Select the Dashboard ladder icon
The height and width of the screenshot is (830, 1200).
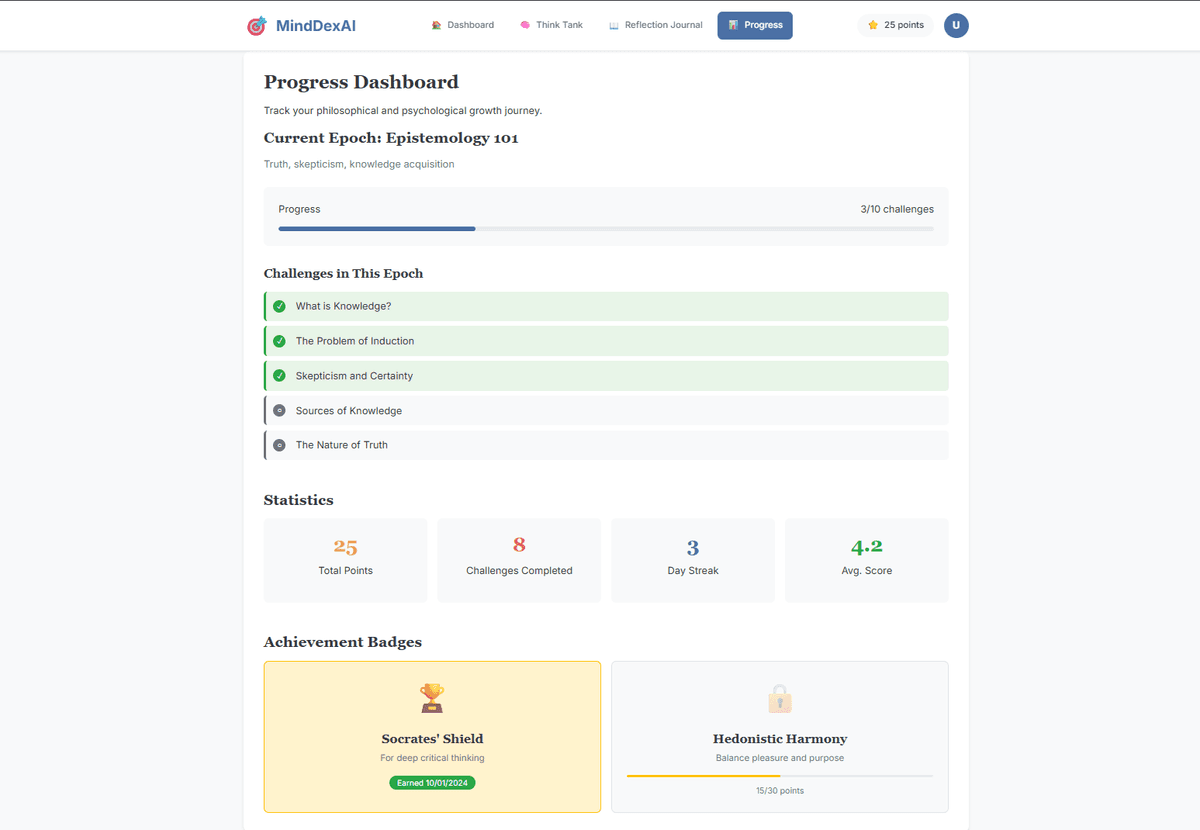coord(434,25)
